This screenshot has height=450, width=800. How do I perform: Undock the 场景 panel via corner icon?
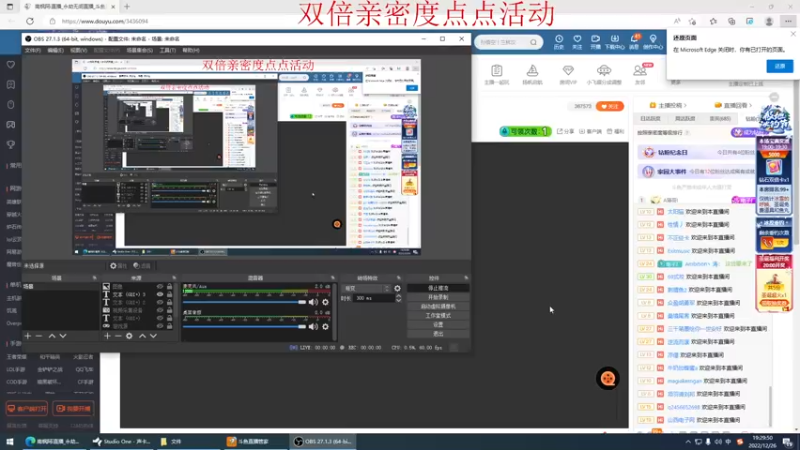(x=94, y=278)
